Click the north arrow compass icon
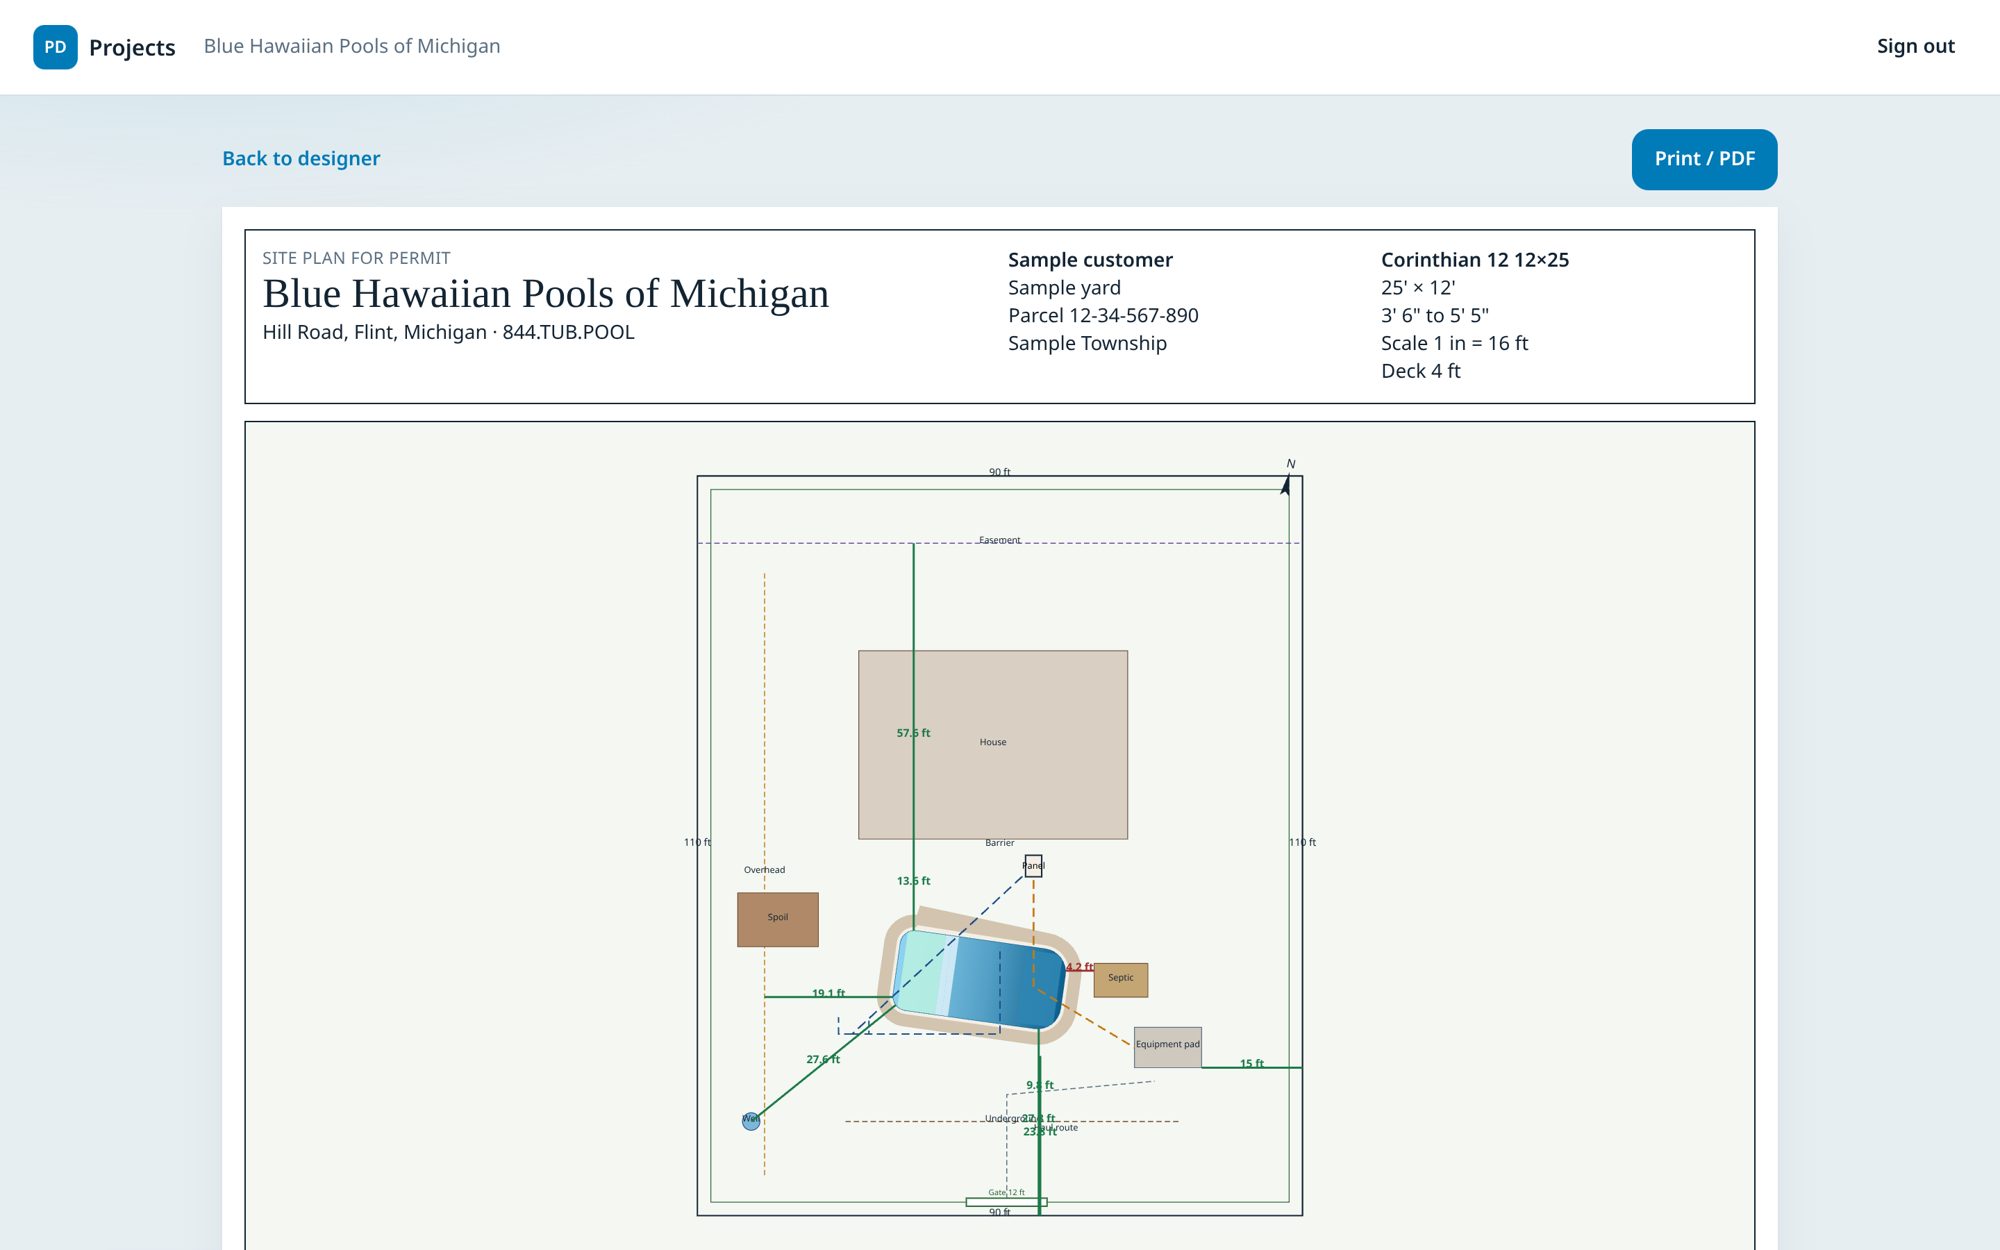Screen dimensions: 2000x1250 [1287, 478]
